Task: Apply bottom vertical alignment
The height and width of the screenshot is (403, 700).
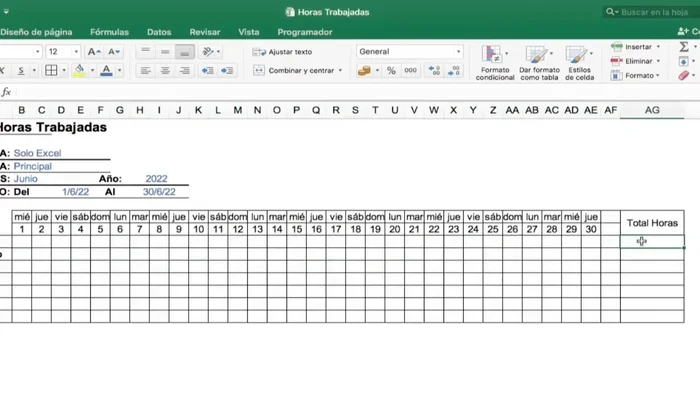Action: tap(184, 52)
